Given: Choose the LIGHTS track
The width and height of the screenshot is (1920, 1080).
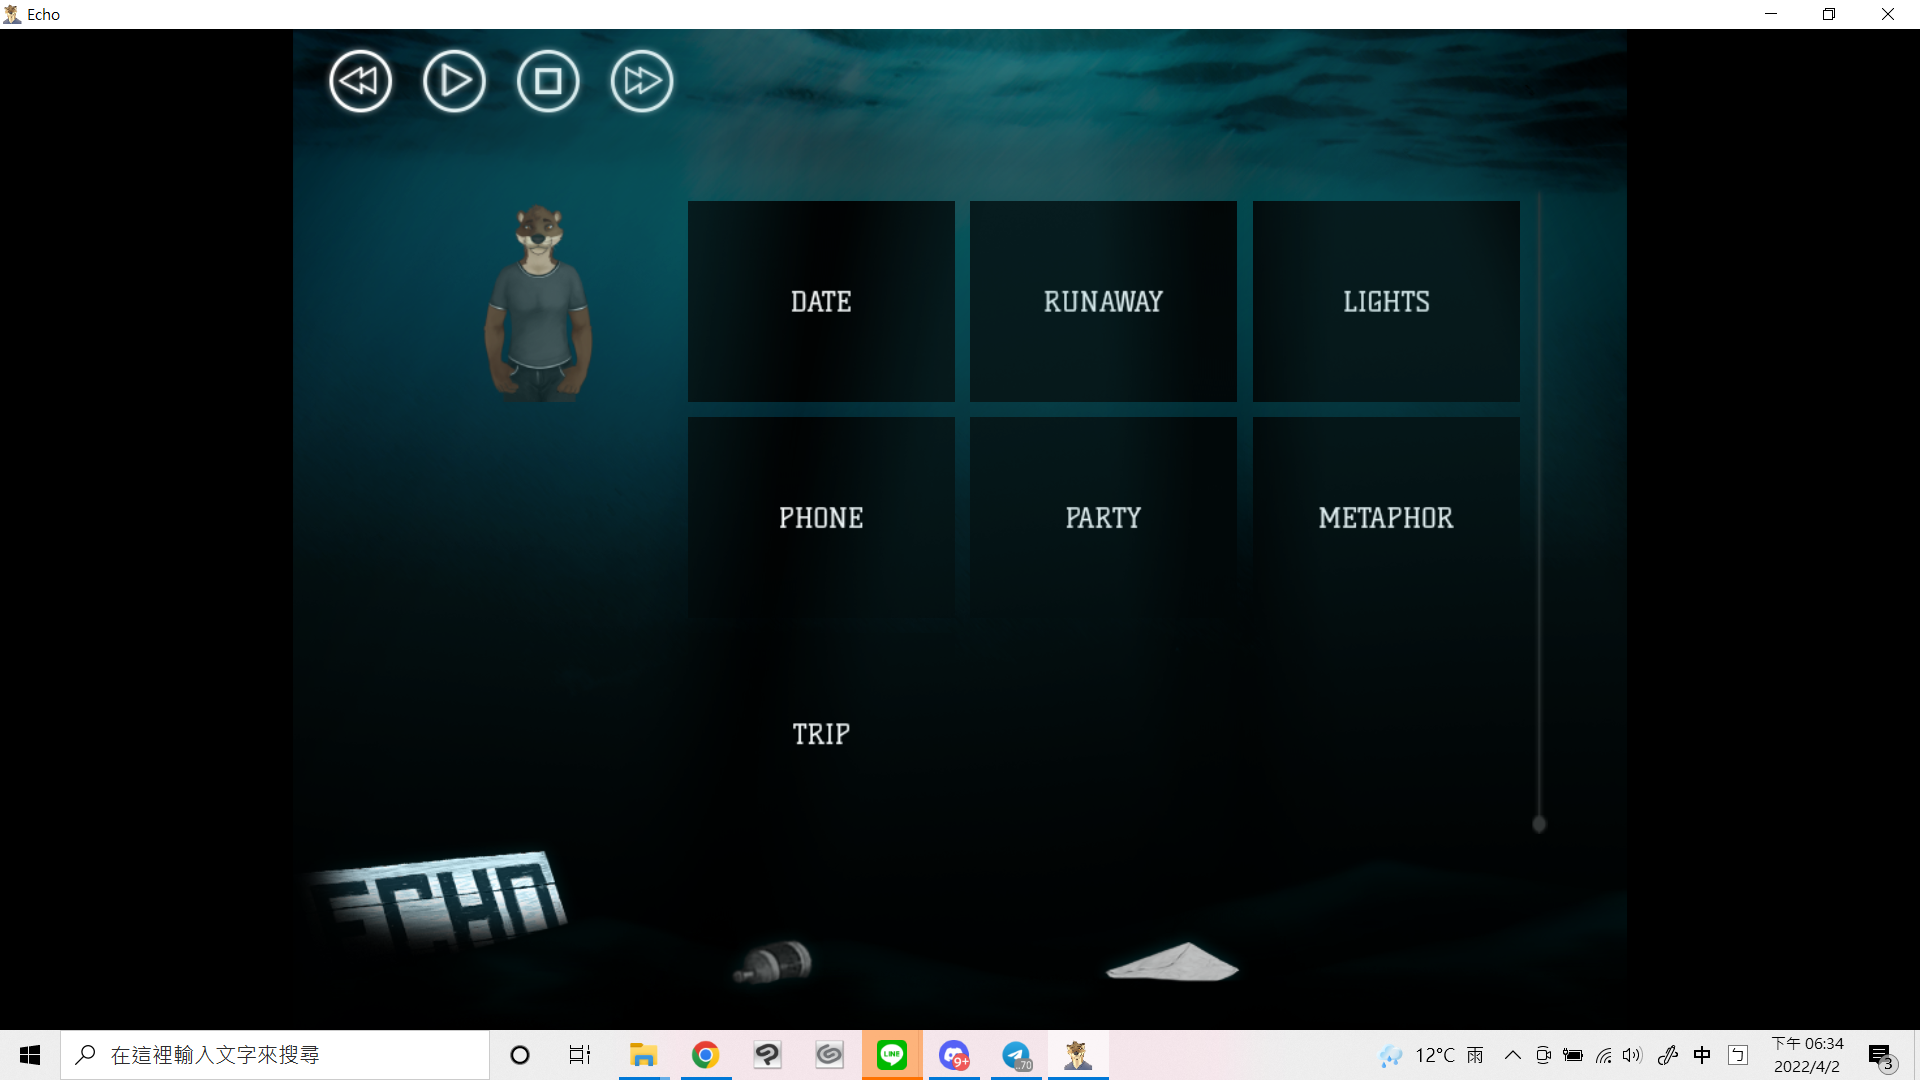Looking at the screenshot, I should point(1386,301).
